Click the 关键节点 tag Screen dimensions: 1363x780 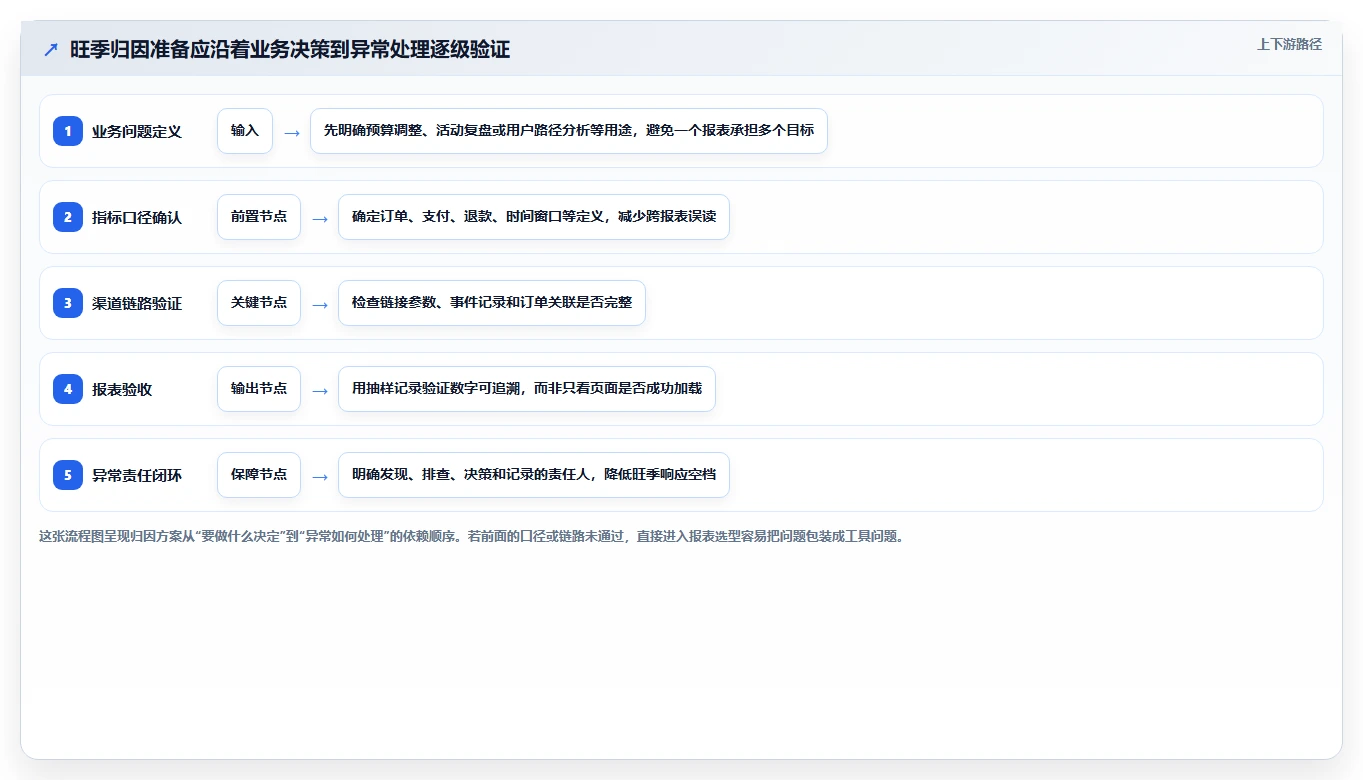pos(259,303)
